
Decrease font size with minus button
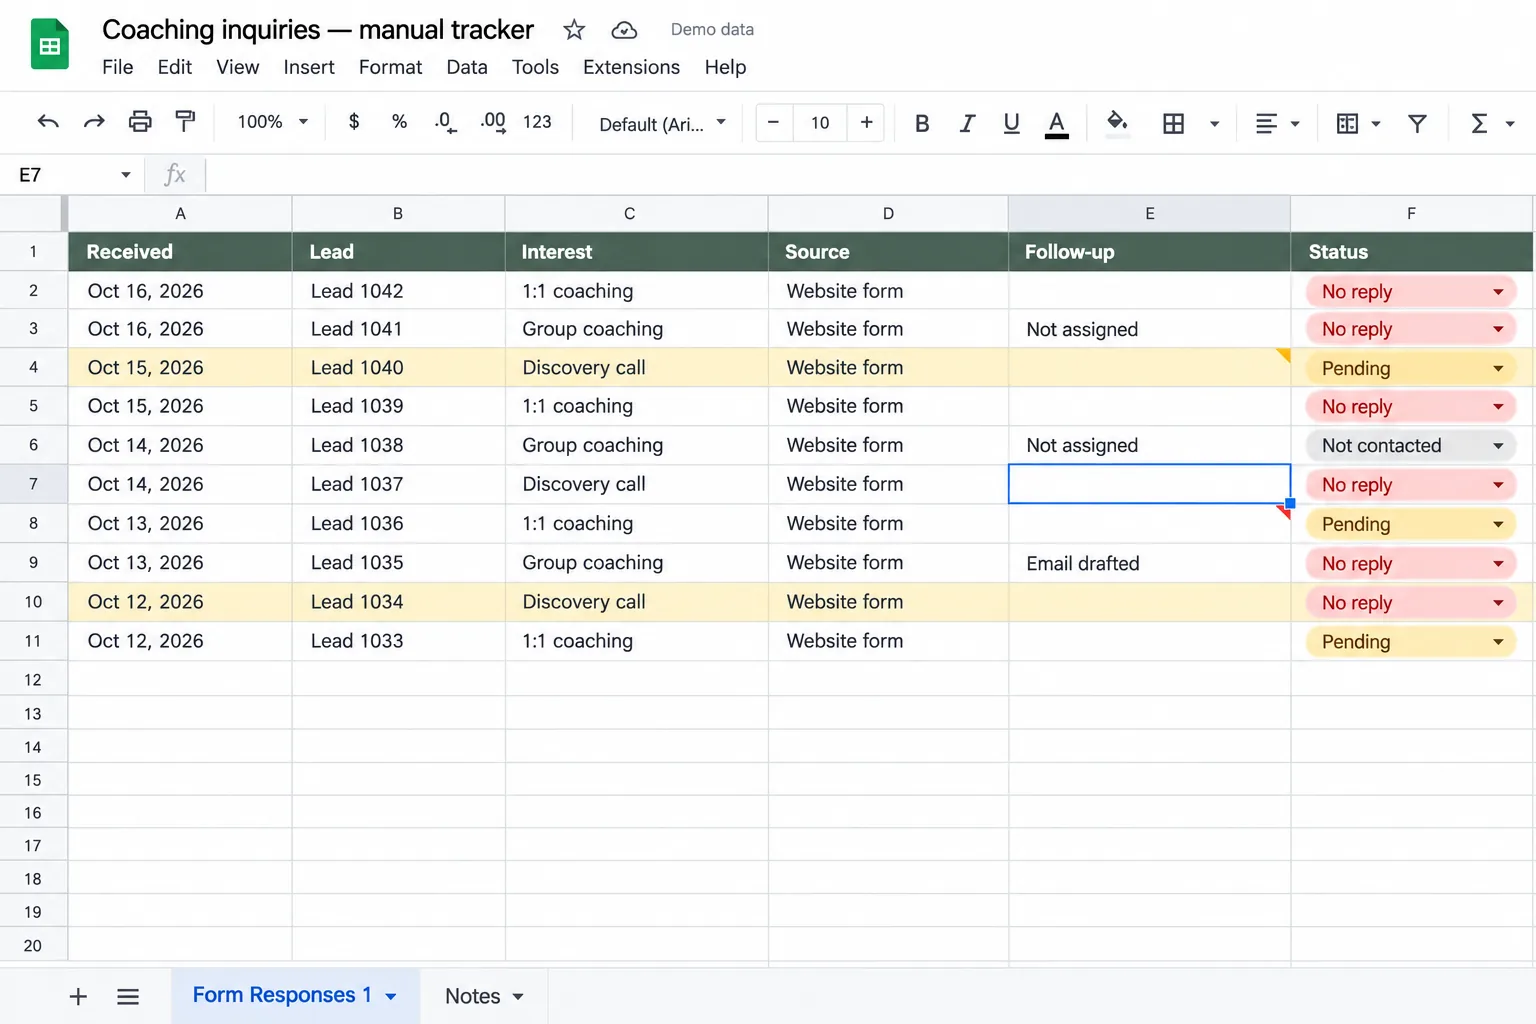[x=773, y=122]
